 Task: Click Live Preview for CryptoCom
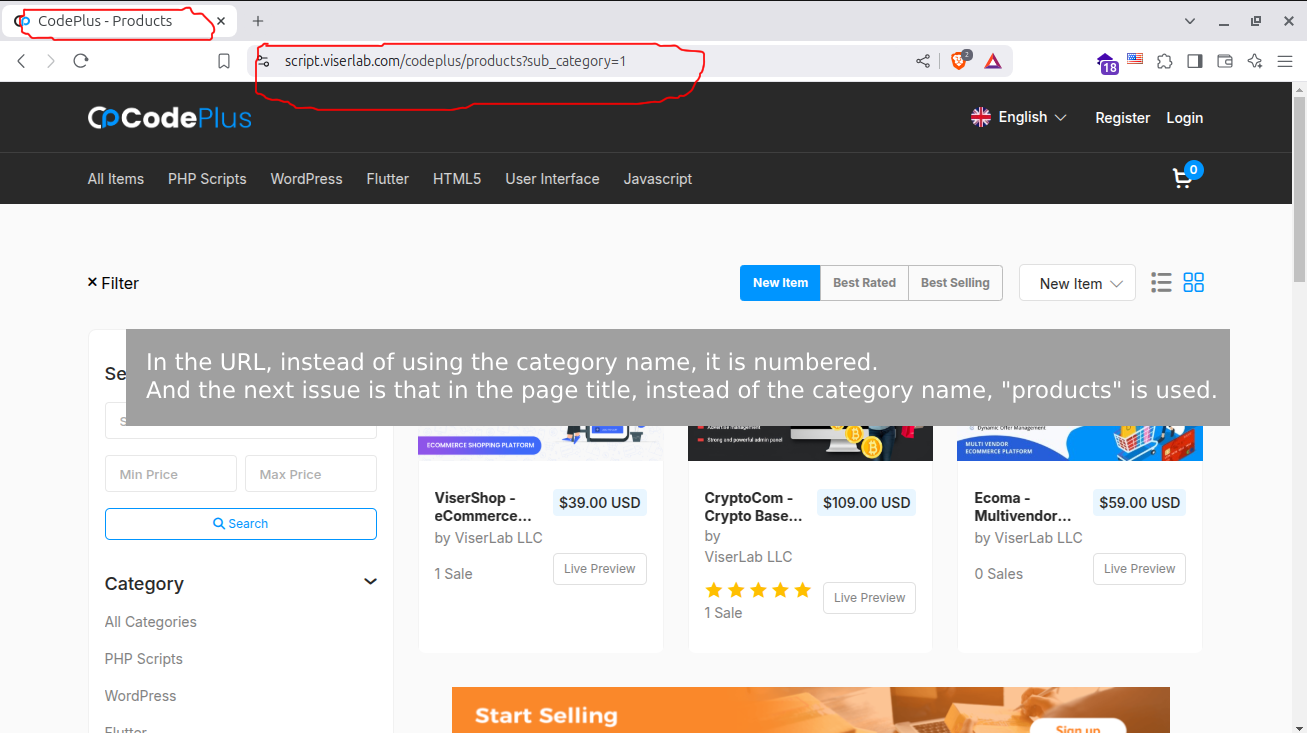[x=869, y=598]
